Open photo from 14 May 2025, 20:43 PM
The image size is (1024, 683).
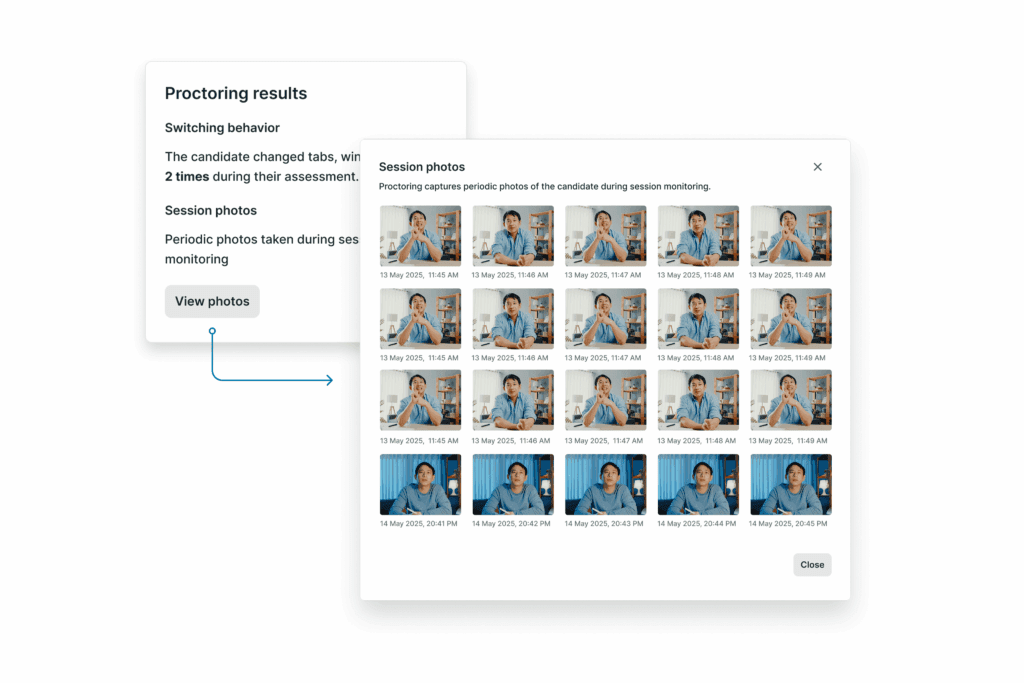coord(606,484)
